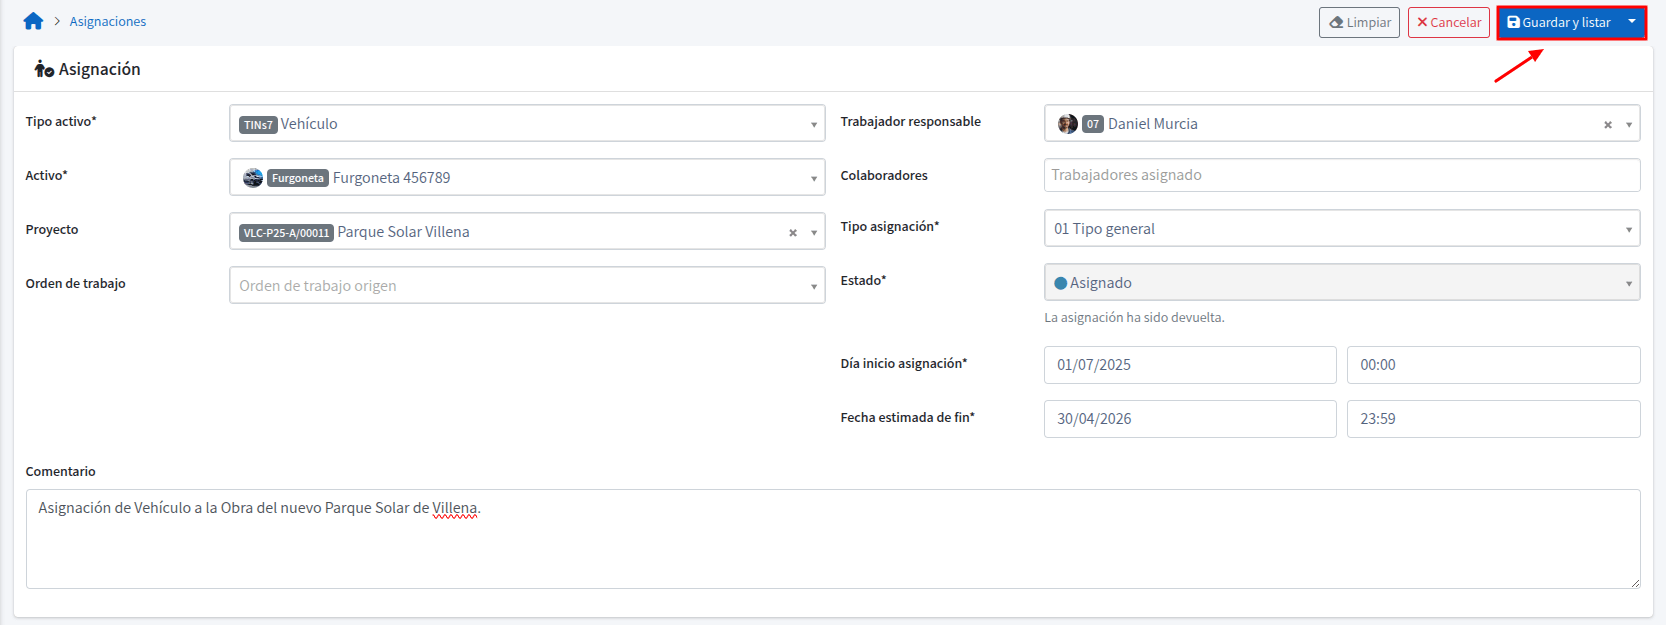Click the Daniel Murcia avatar image

pos(1068,124)
